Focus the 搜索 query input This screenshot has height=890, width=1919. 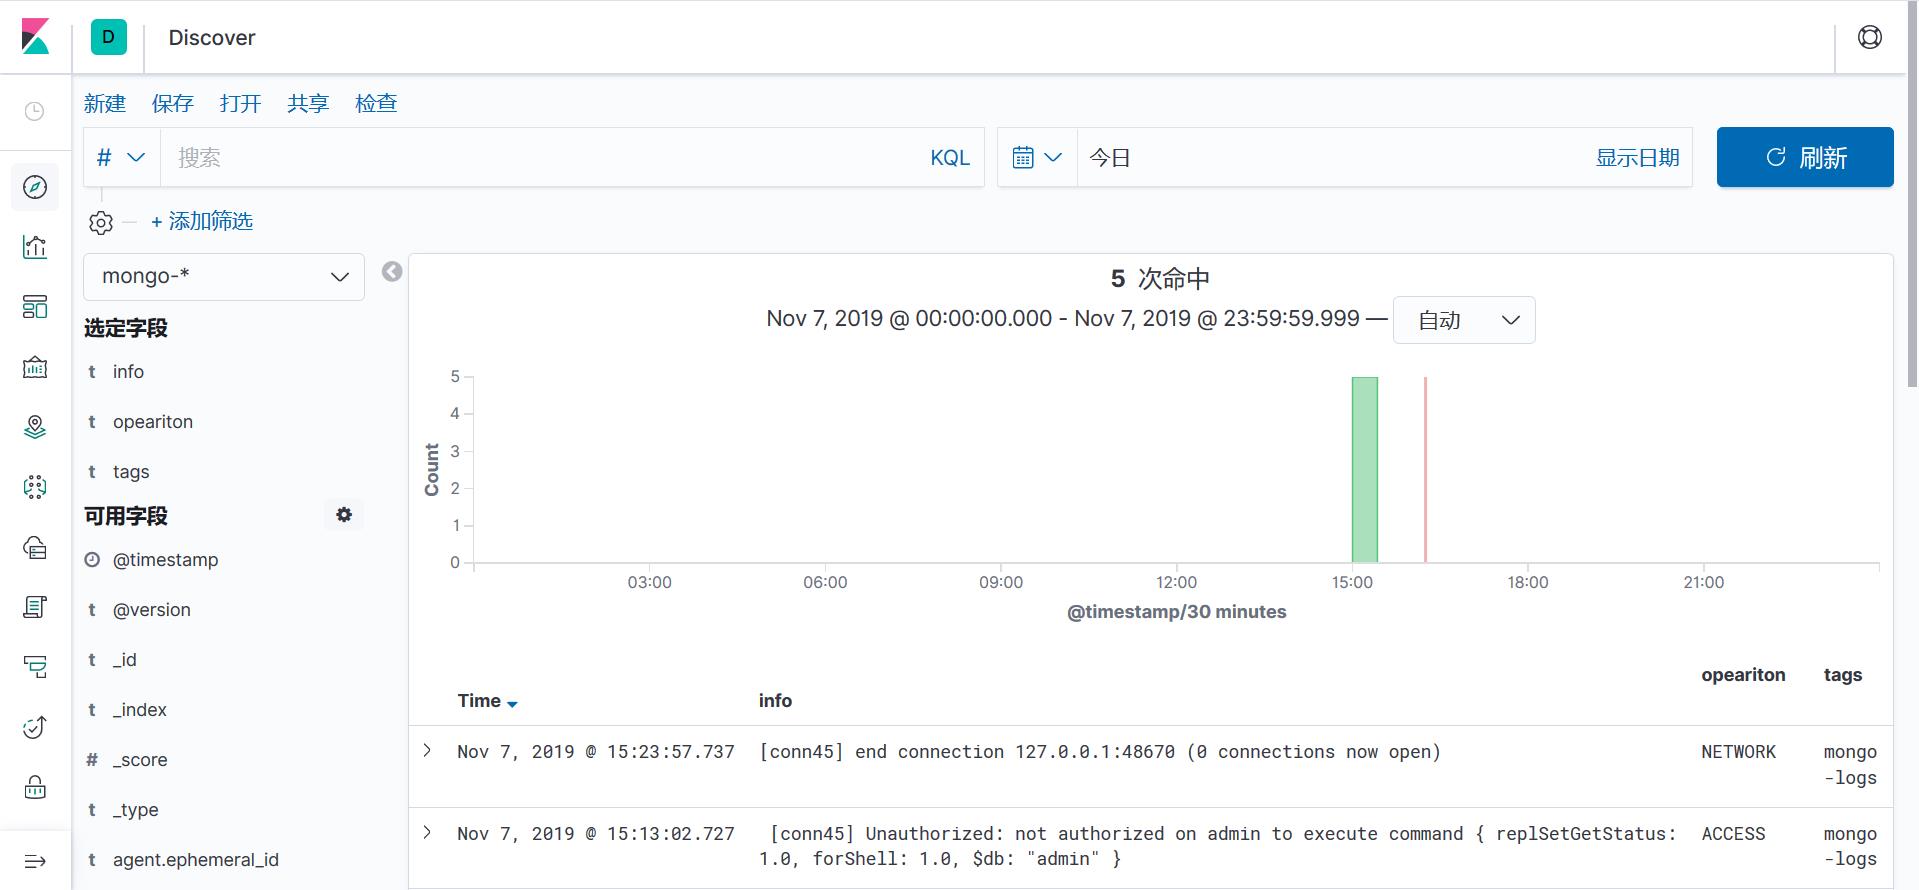[x=540, y=157]
